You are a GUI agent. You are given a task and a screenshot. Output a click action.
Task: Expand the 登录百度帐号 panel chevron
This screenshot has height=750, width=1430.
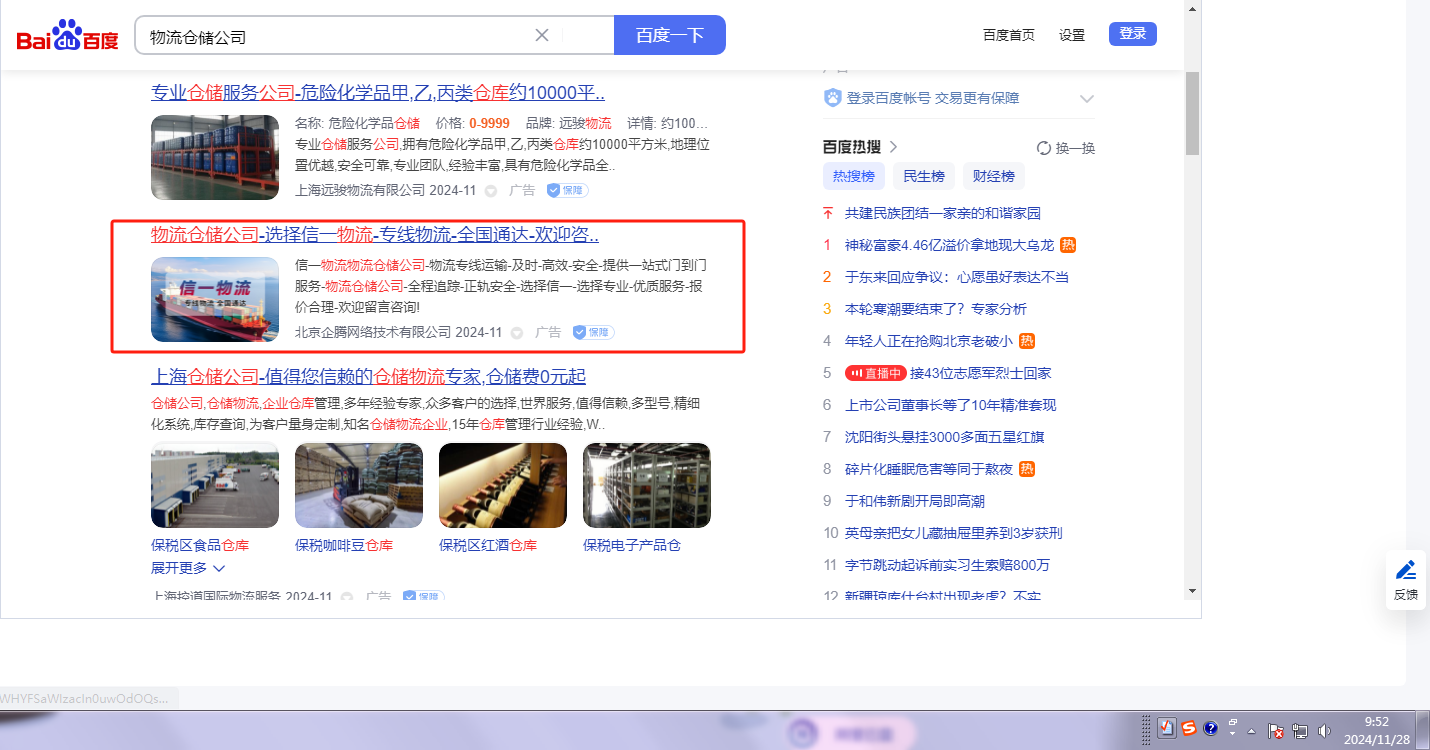(x=1087, y=99)
